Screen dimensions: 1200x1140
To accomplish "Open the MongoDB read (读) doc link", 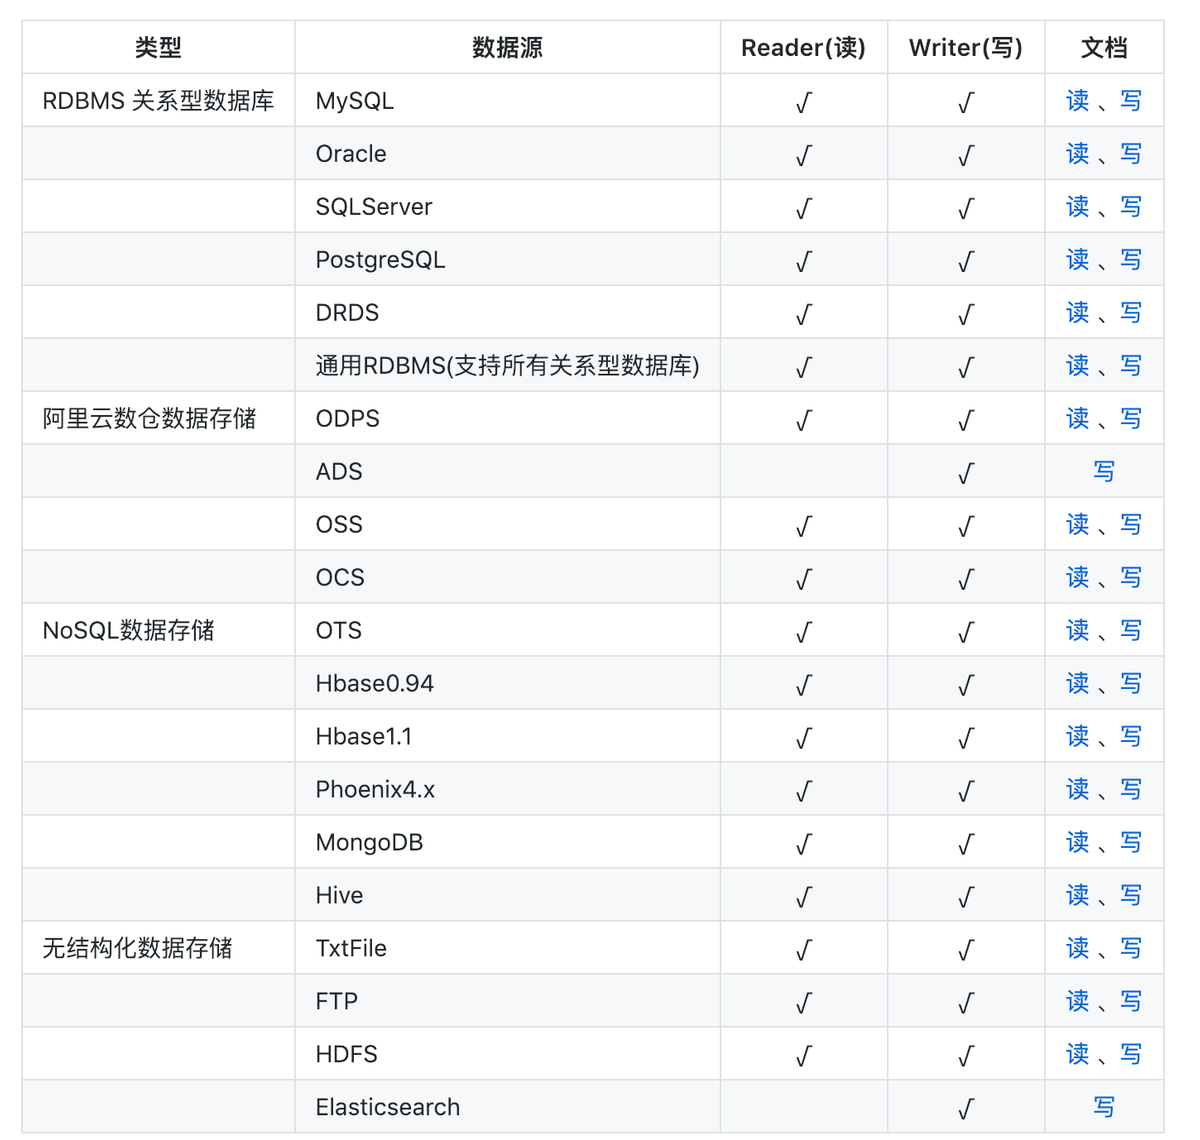I will point(1077,843).
